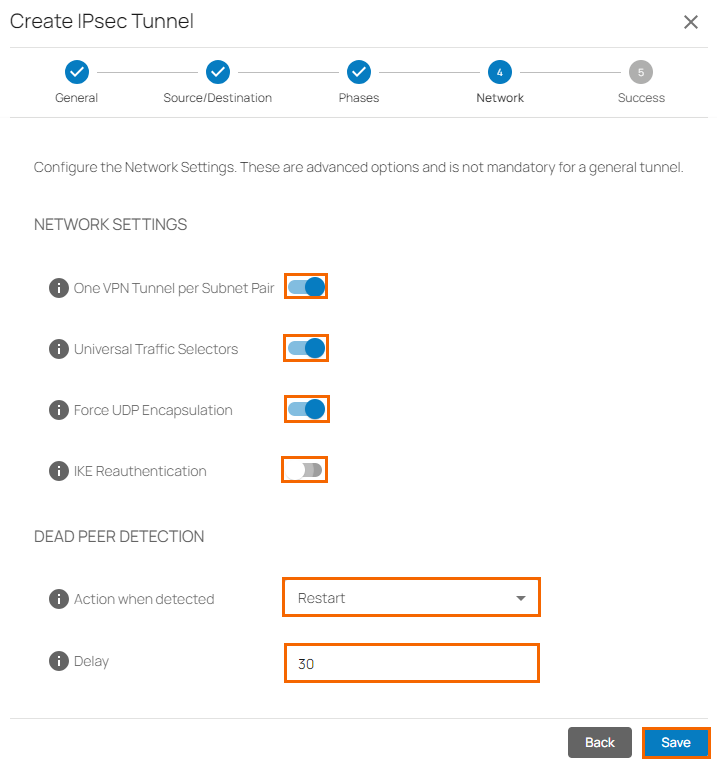717x762 pixels.
Task: Open the Action when detected dropdown
Action: coord(411,598)
